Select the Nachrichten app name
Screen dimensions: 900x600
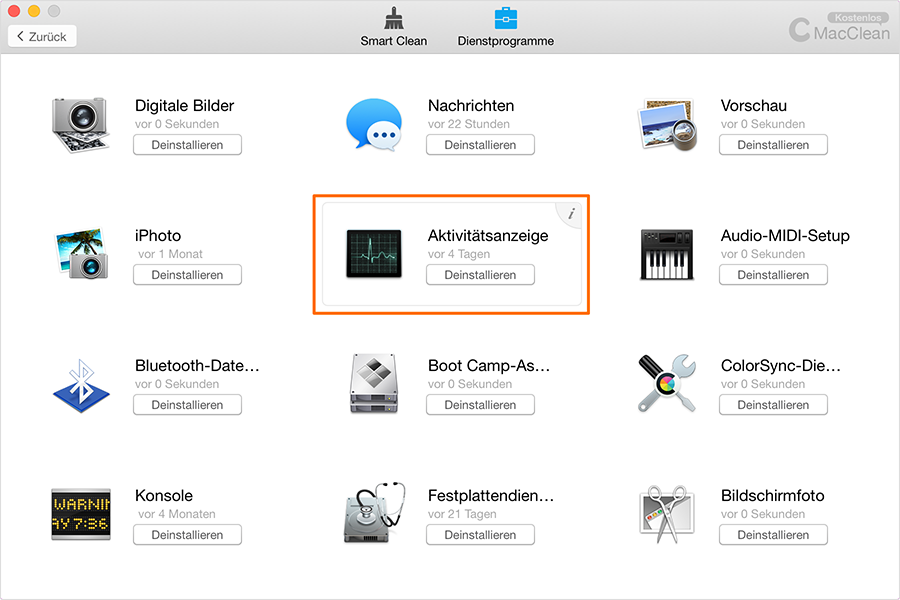click(471, 106)
